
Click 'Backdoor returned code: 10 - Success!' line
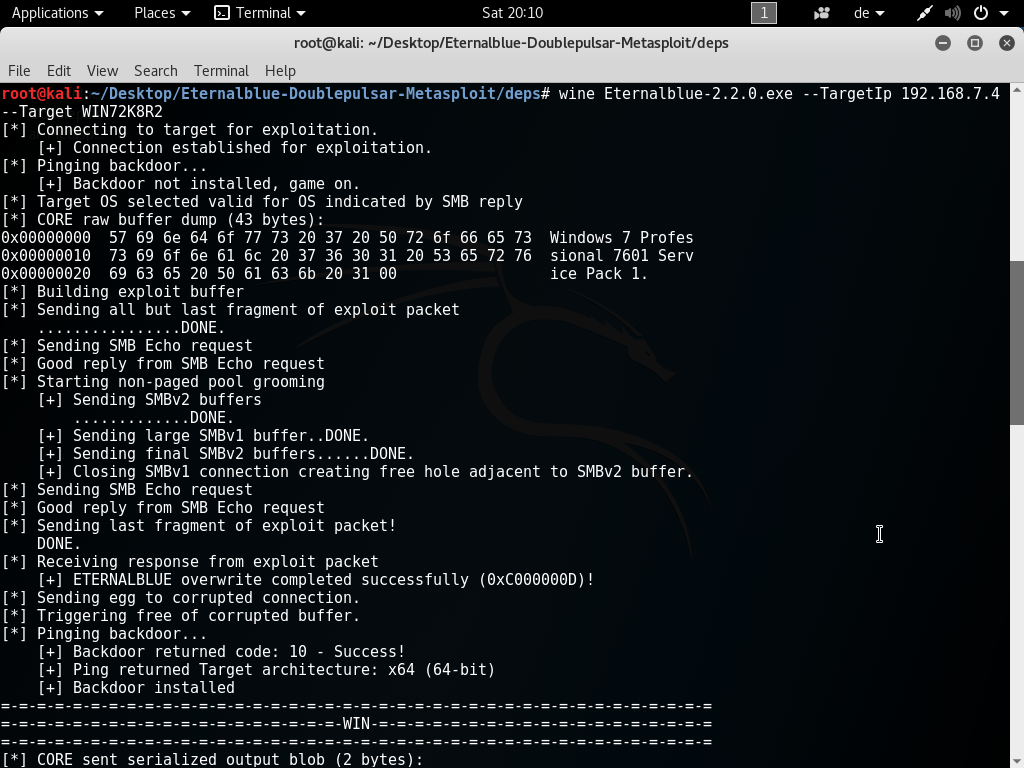click(221, 652)
